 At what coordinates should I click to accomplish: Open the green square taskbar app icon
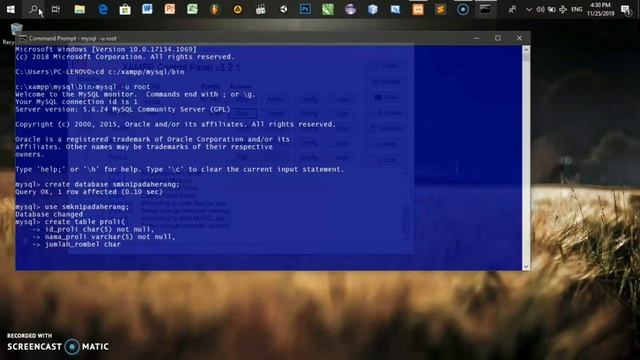[x=328, y=9]
